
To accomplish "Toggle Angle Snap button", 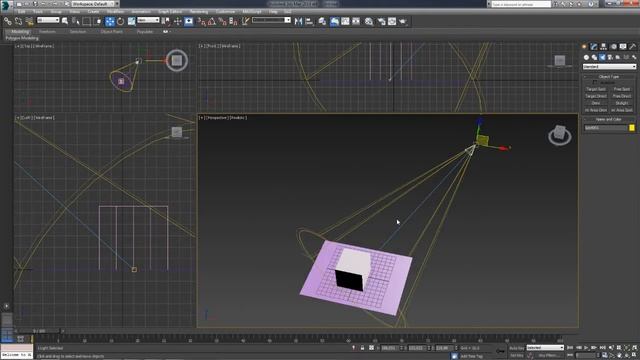I will (x=212, y=21).
